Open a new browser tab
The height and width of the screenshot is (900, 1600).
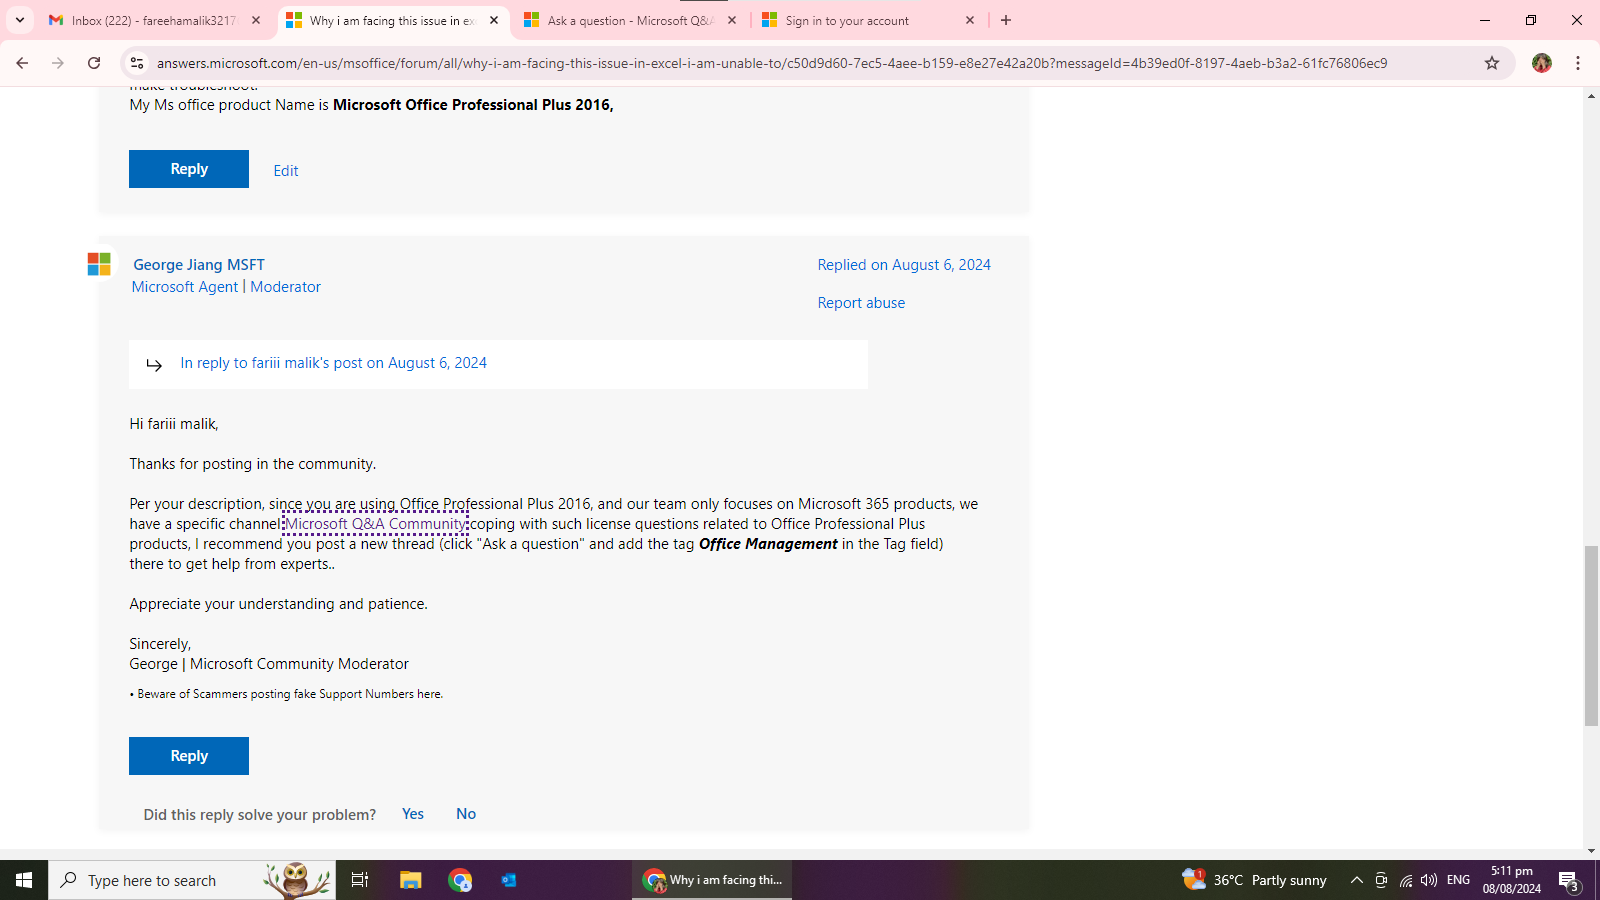(x=1006, y=20)
